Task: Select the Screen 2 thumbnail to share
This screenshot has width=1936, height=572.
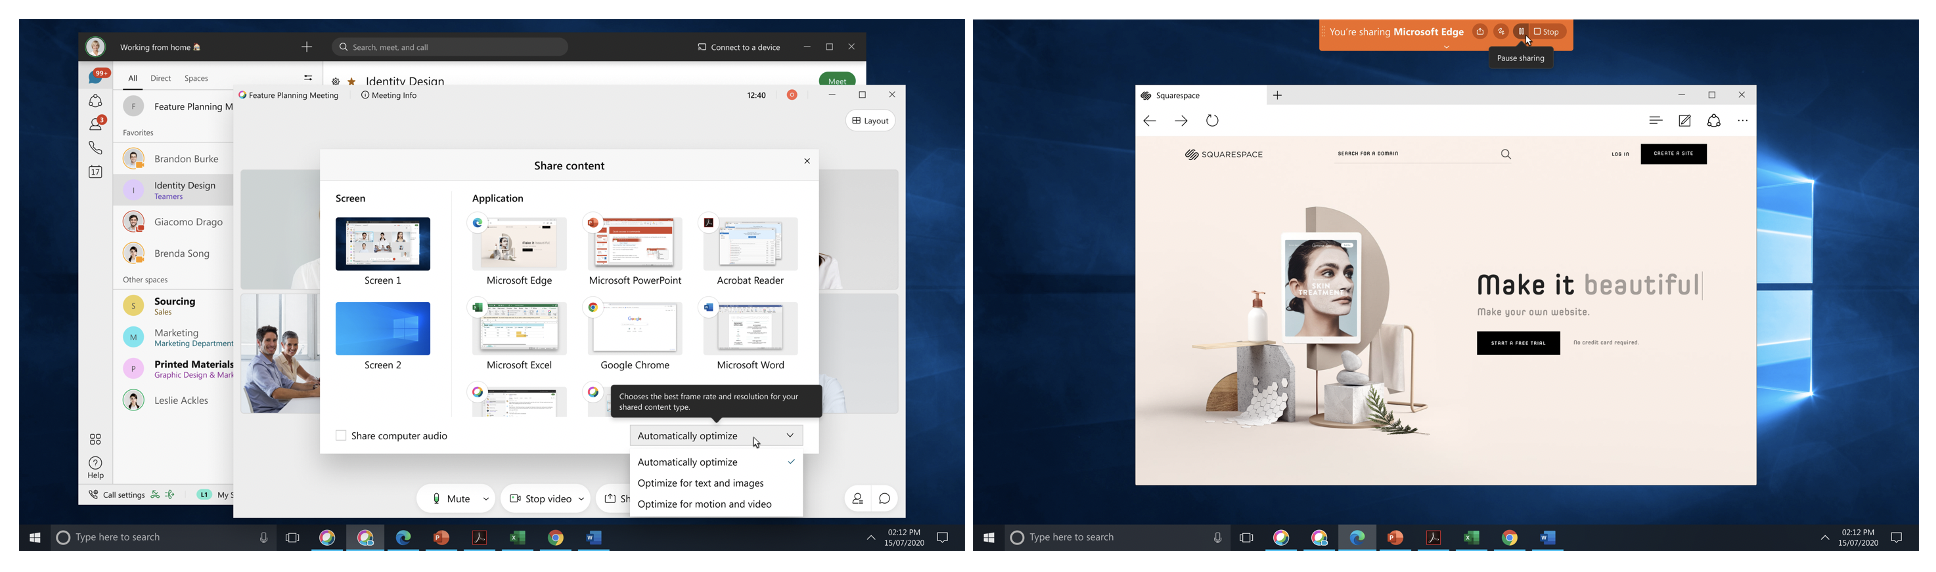Action: pyautogui.click(x=383, y=329)
